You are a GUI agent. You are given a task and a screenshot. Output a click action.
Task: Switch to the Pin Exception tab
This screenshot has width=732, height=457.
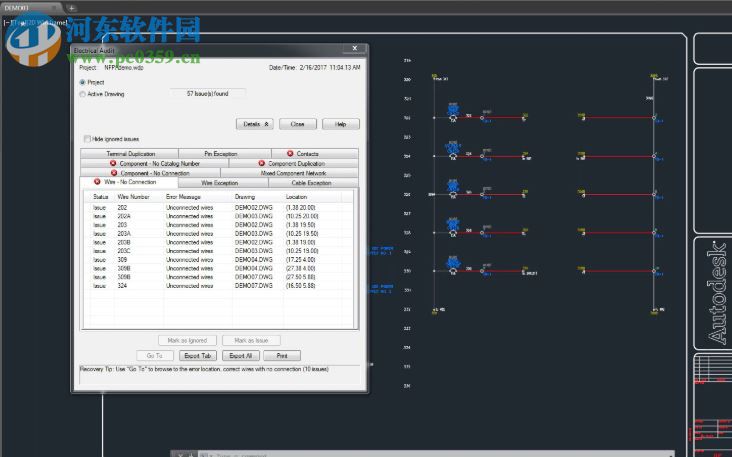[x=225, y=154]
